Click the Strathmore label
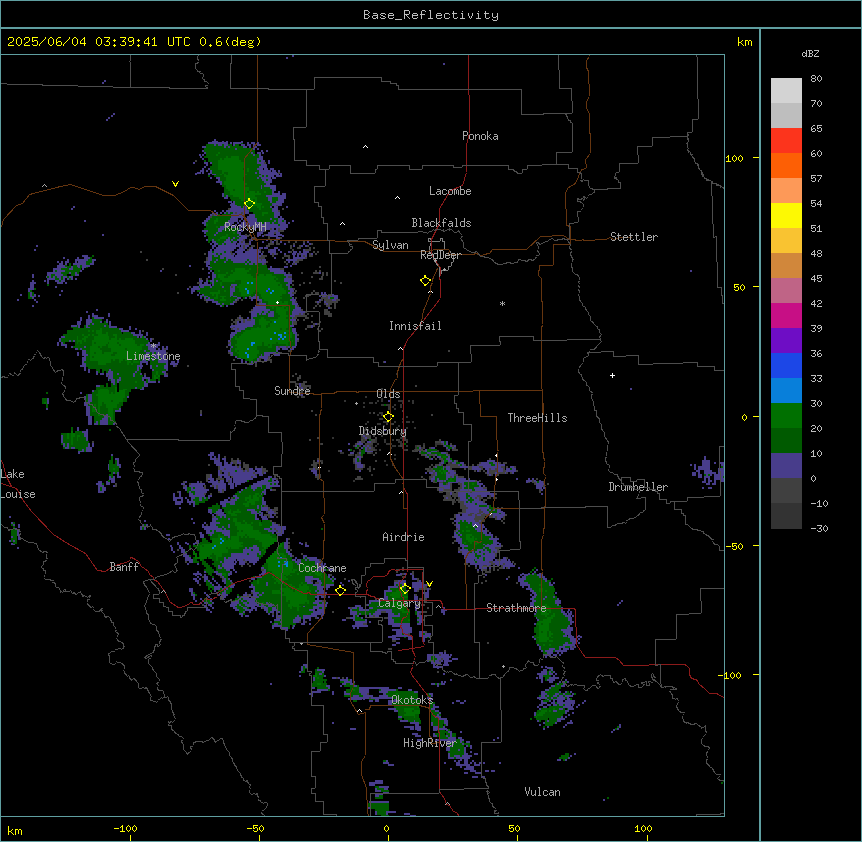 tap(516, 608)
